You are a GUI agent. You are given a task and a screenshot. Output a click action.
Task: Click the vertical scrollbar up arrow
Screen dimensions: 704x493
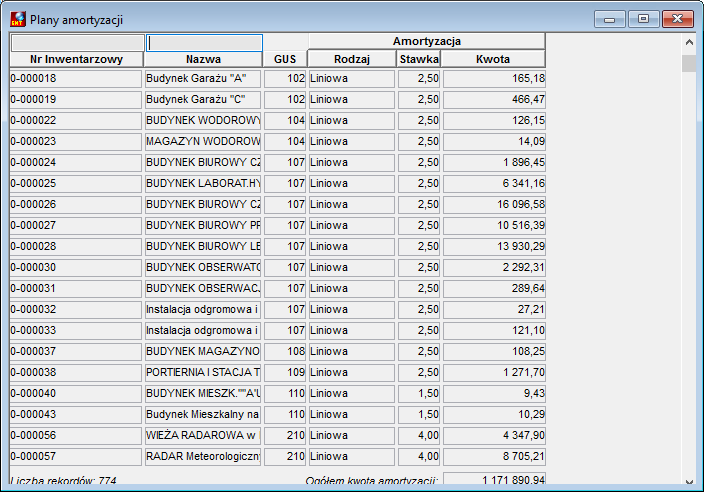[x=689, y=43]
